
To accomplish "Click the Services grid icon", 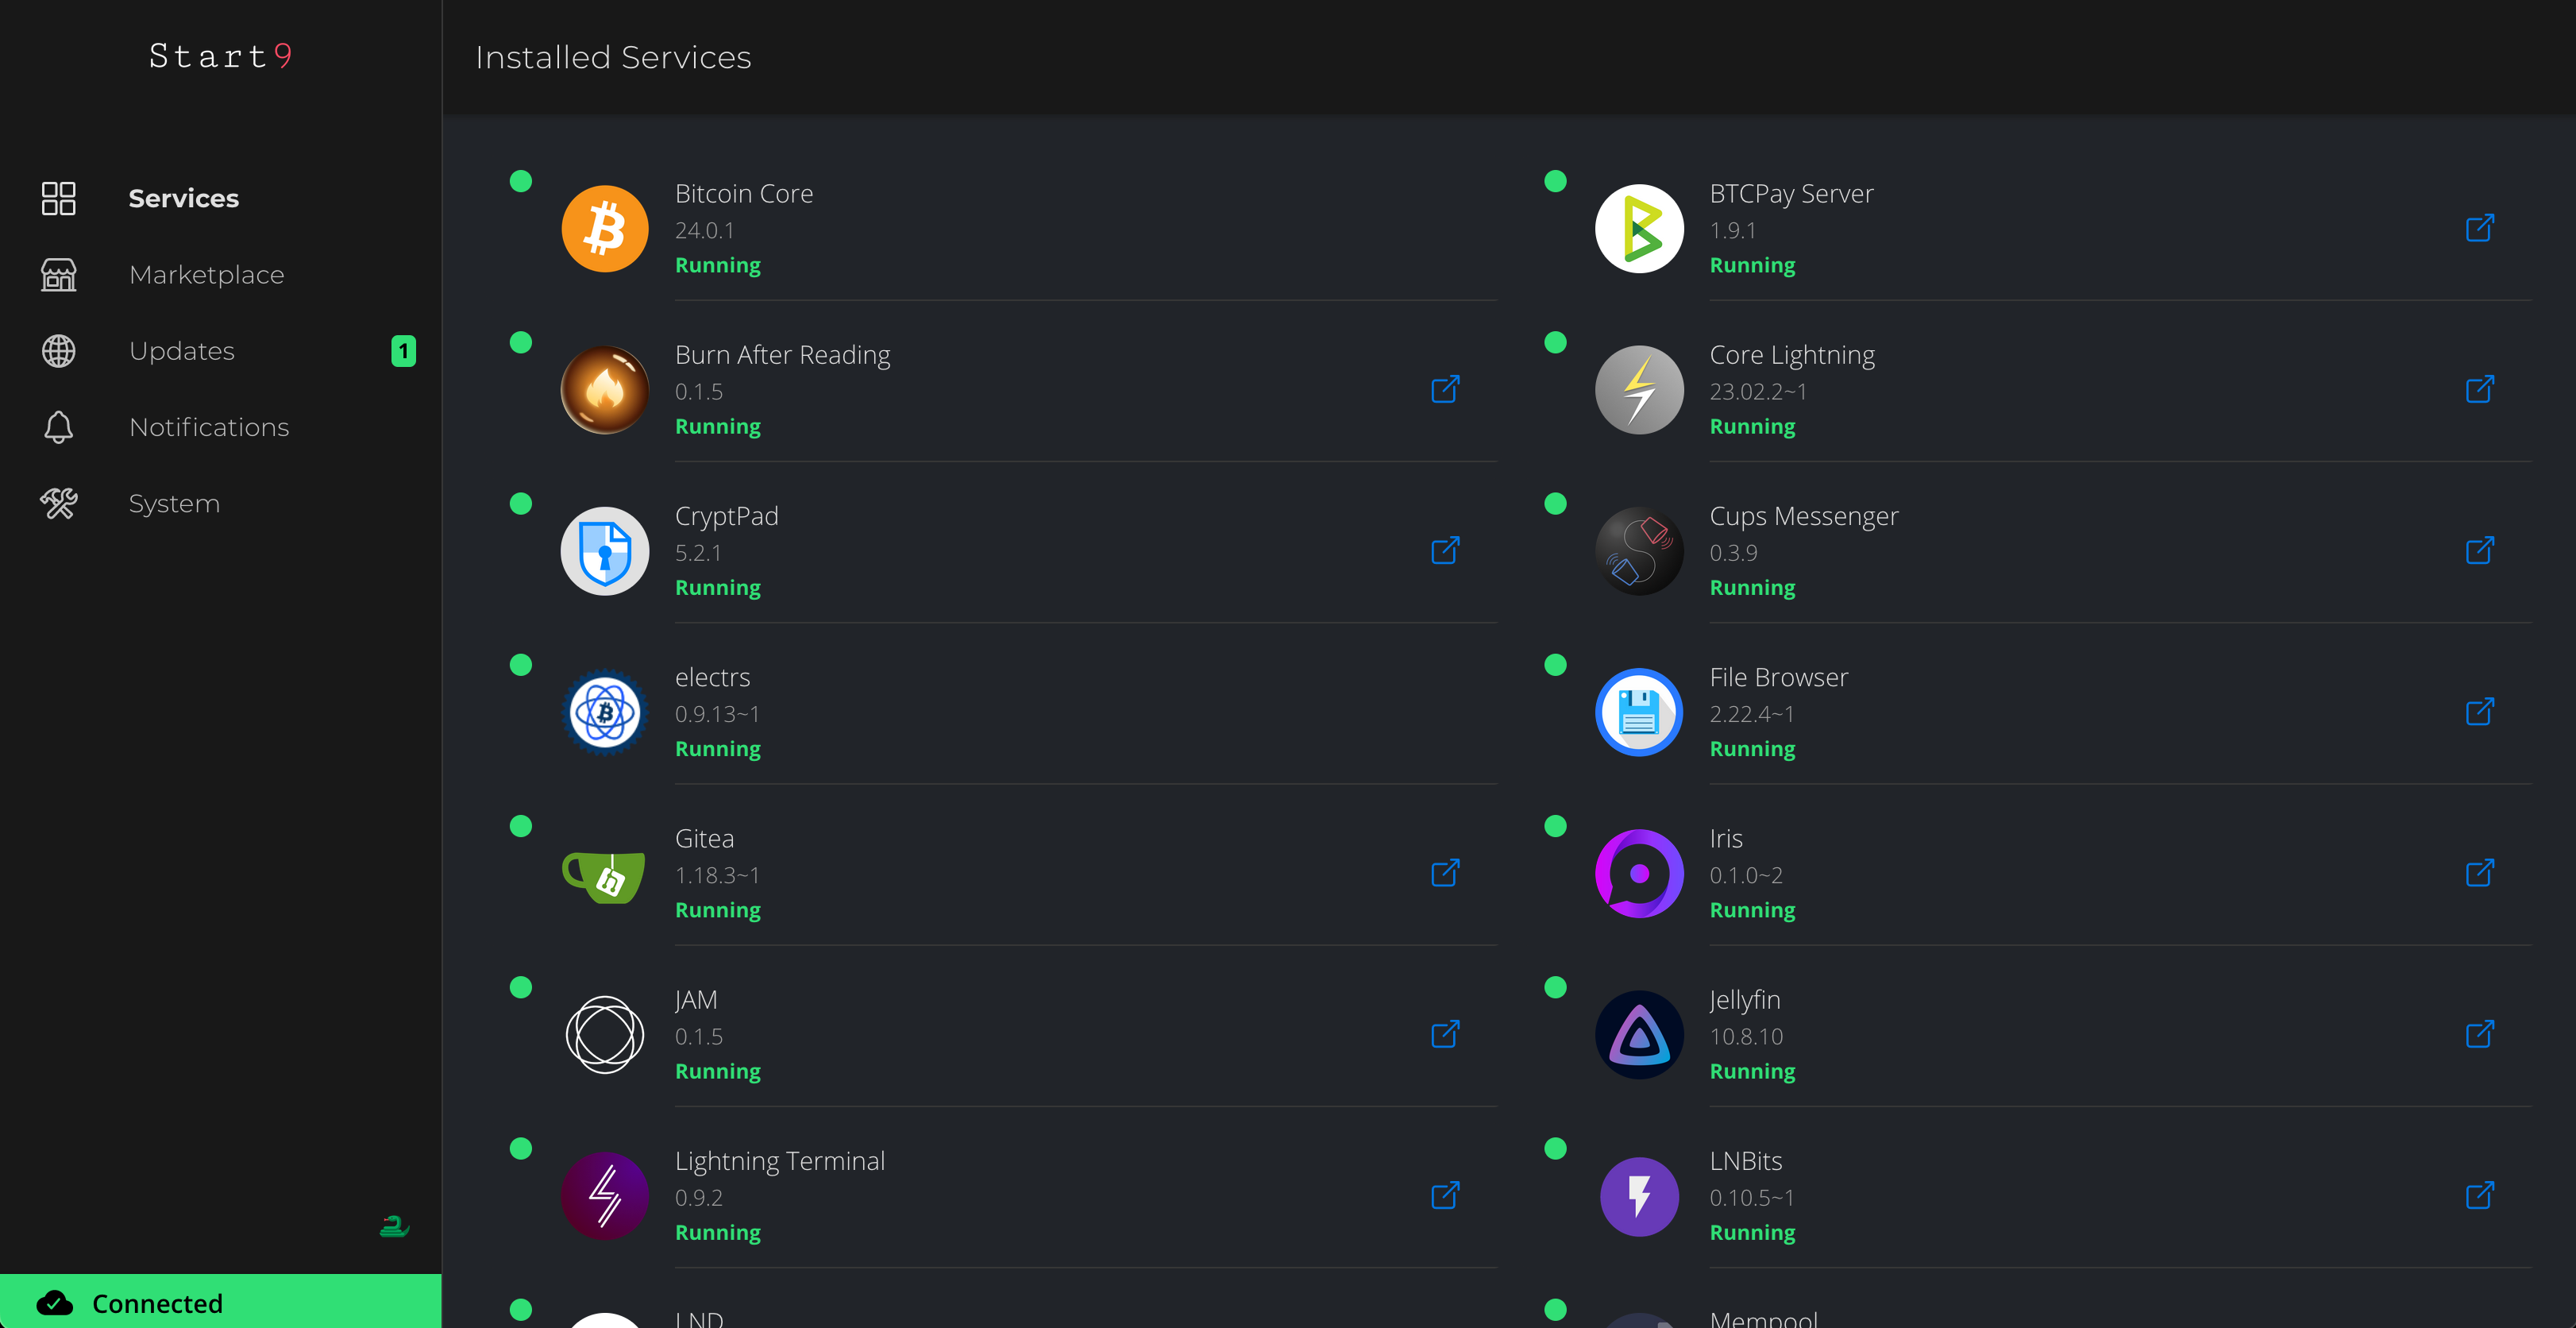I will click(59, 198).
